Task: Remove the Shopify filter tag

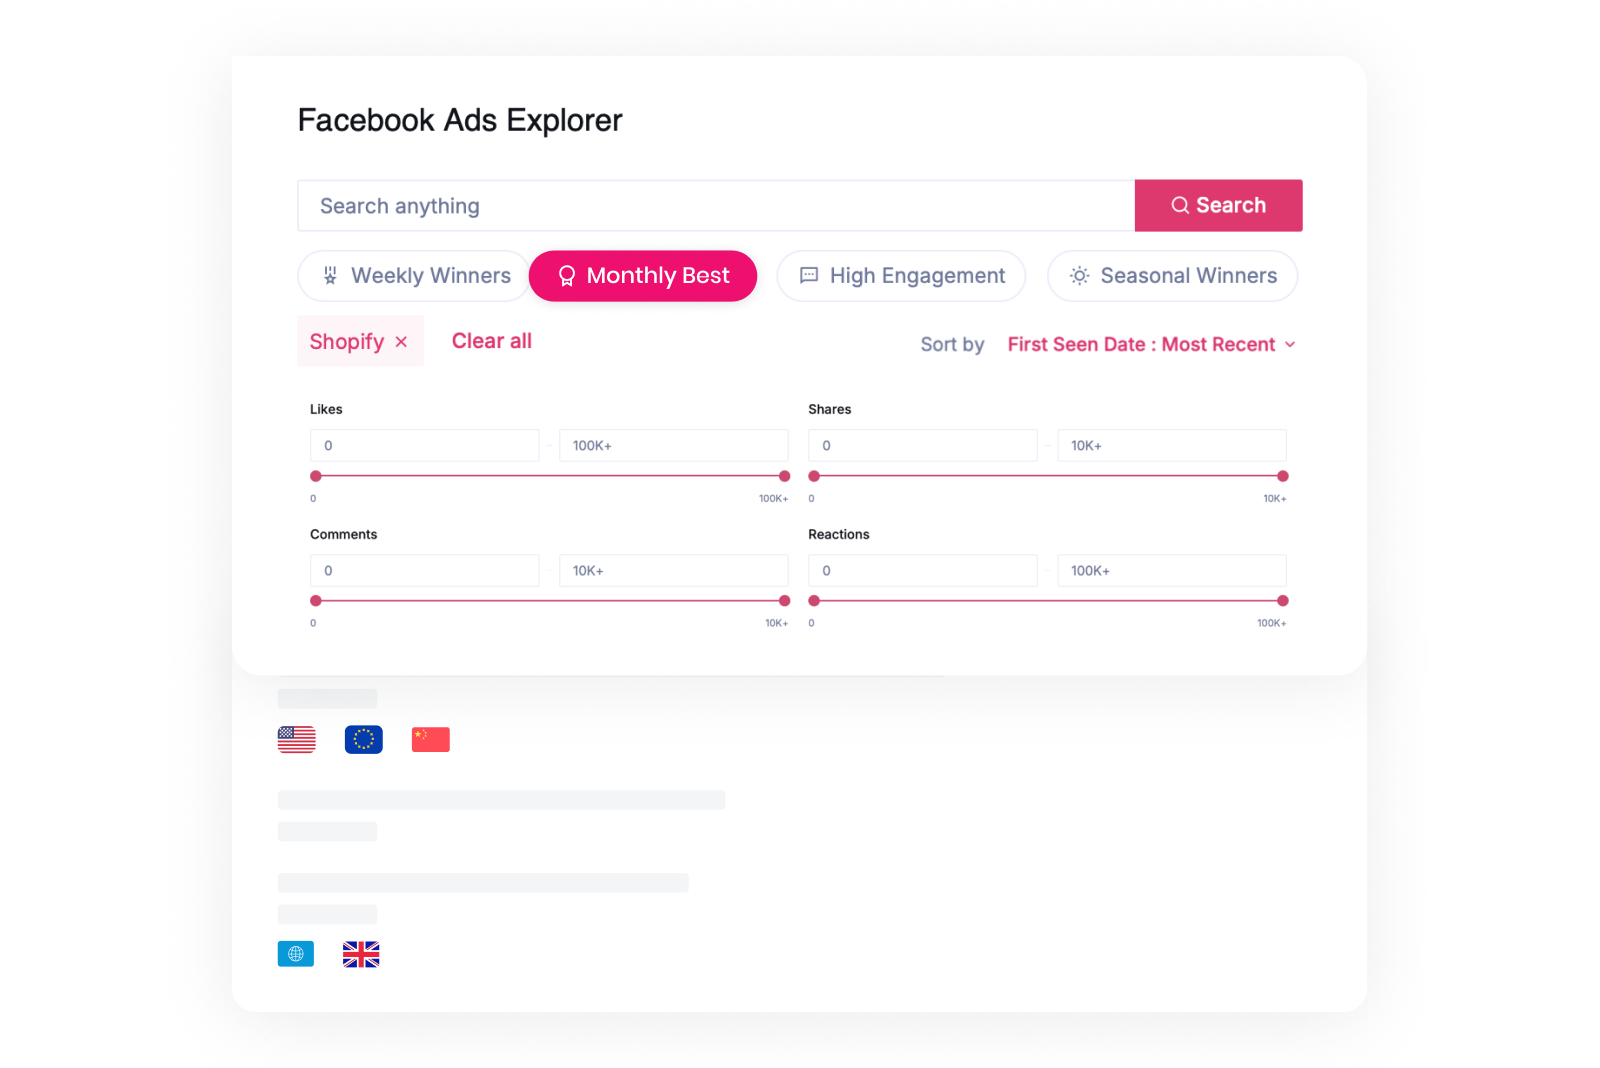Action: coord(402,341)
